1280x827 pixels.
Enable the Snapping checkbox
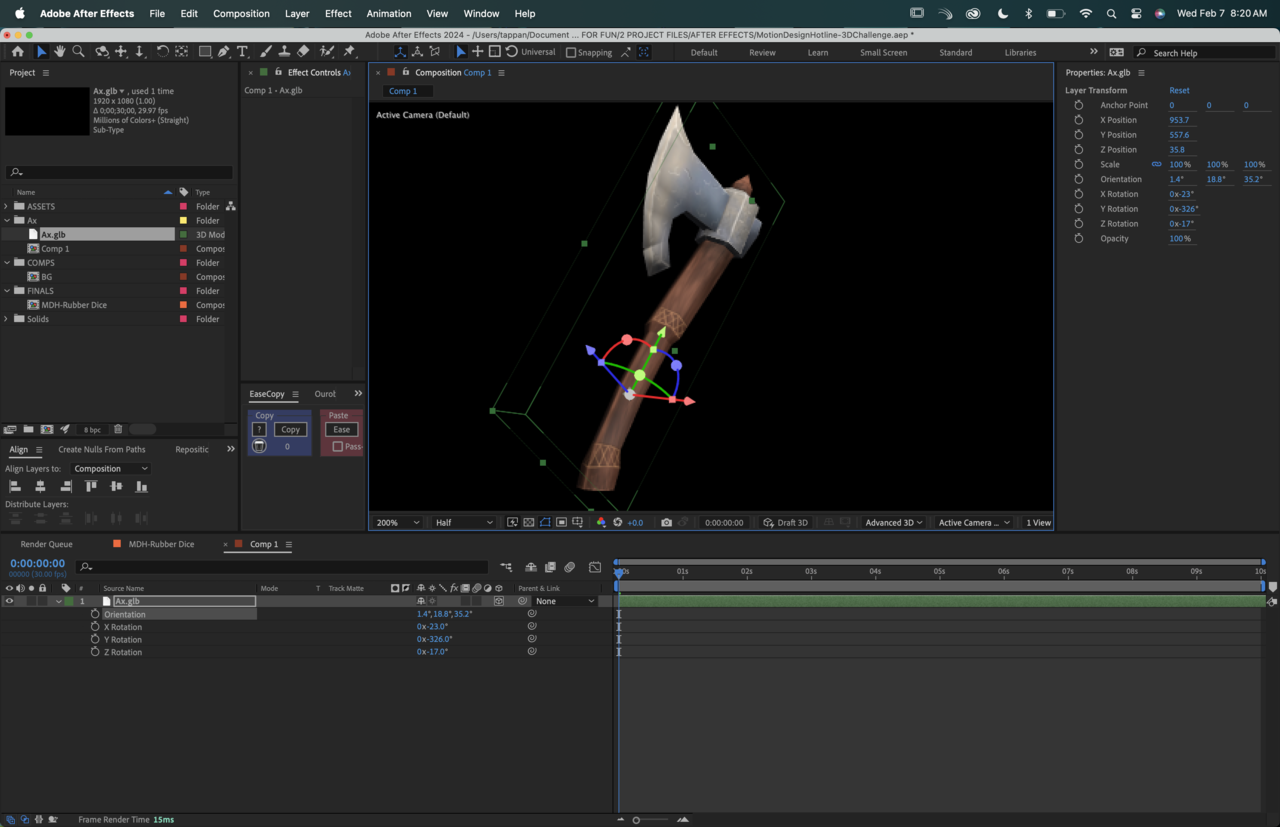coord(571,53)
